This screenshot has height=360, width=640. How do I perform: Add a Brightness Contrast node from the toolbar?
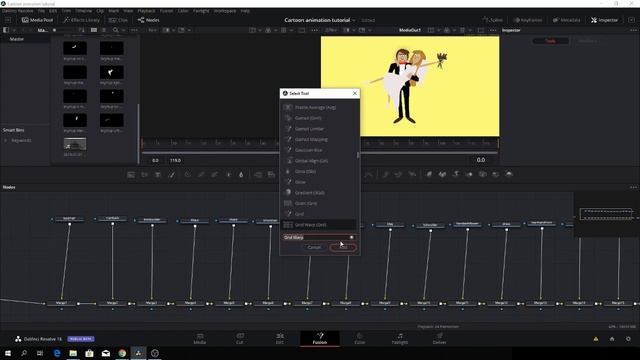pyautogui.click(x=228, y=175)
